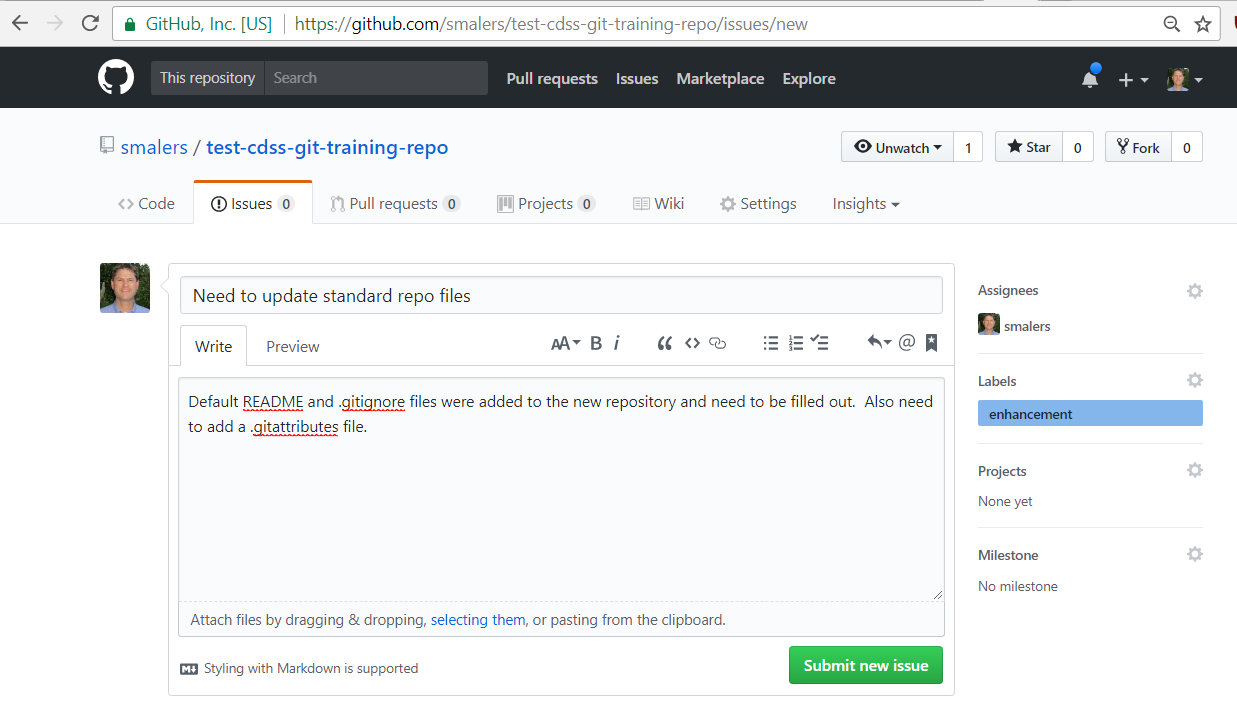The height and width of the screenshot is (705, 1237).
Task: Switch to the Preview tab
Action: click(292, 346)
